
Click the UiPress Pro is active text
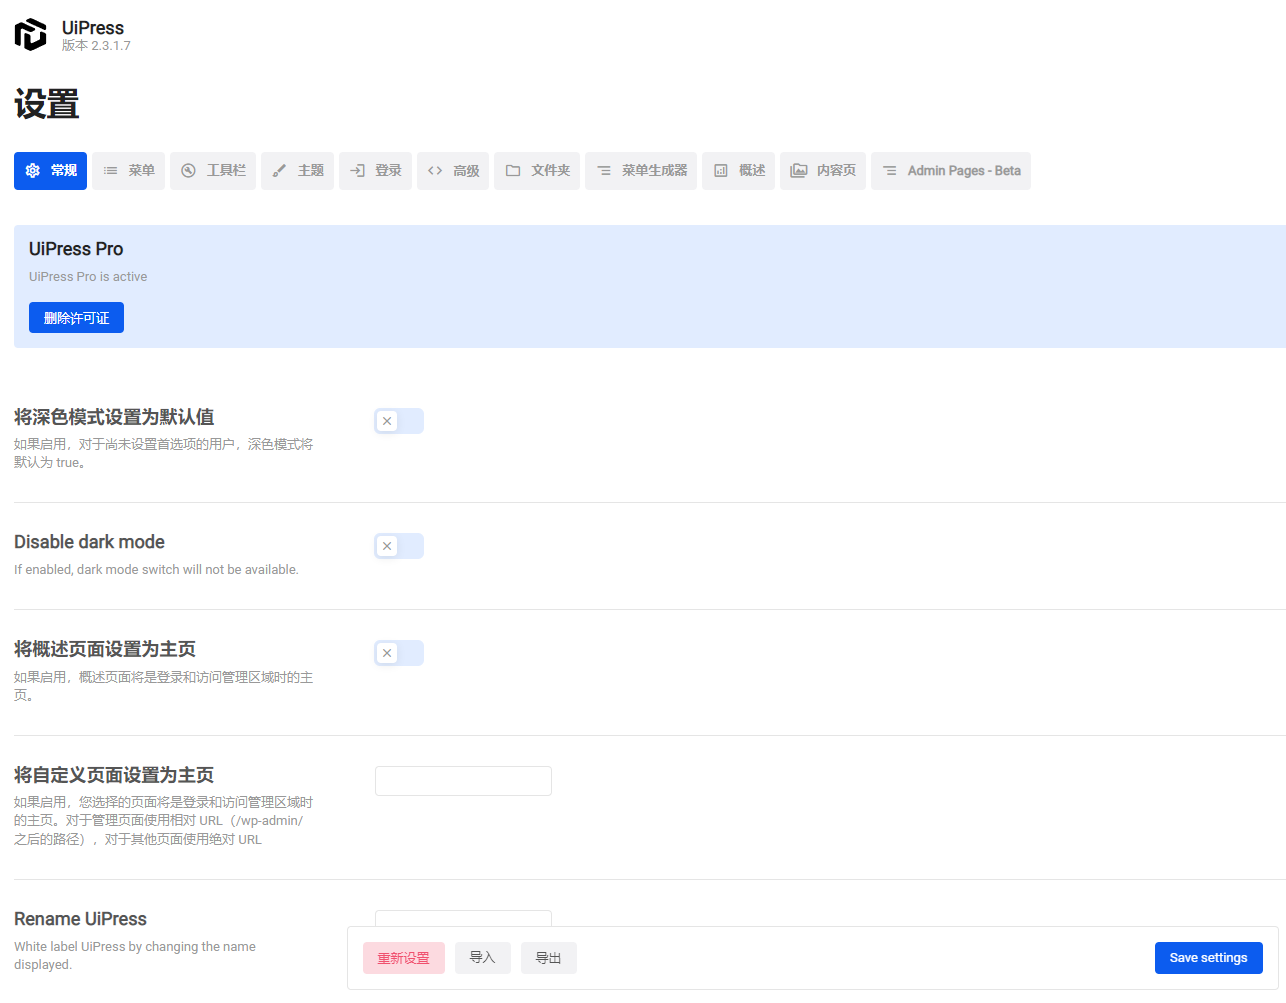(x=88, y=277)
